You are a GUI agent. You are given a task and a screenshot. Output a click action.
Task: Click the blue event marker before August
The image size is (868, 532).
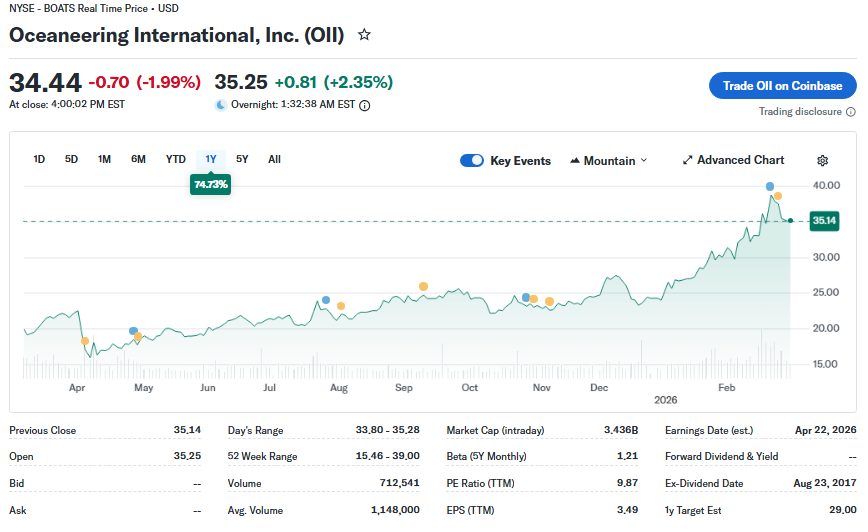pos(326,300)
